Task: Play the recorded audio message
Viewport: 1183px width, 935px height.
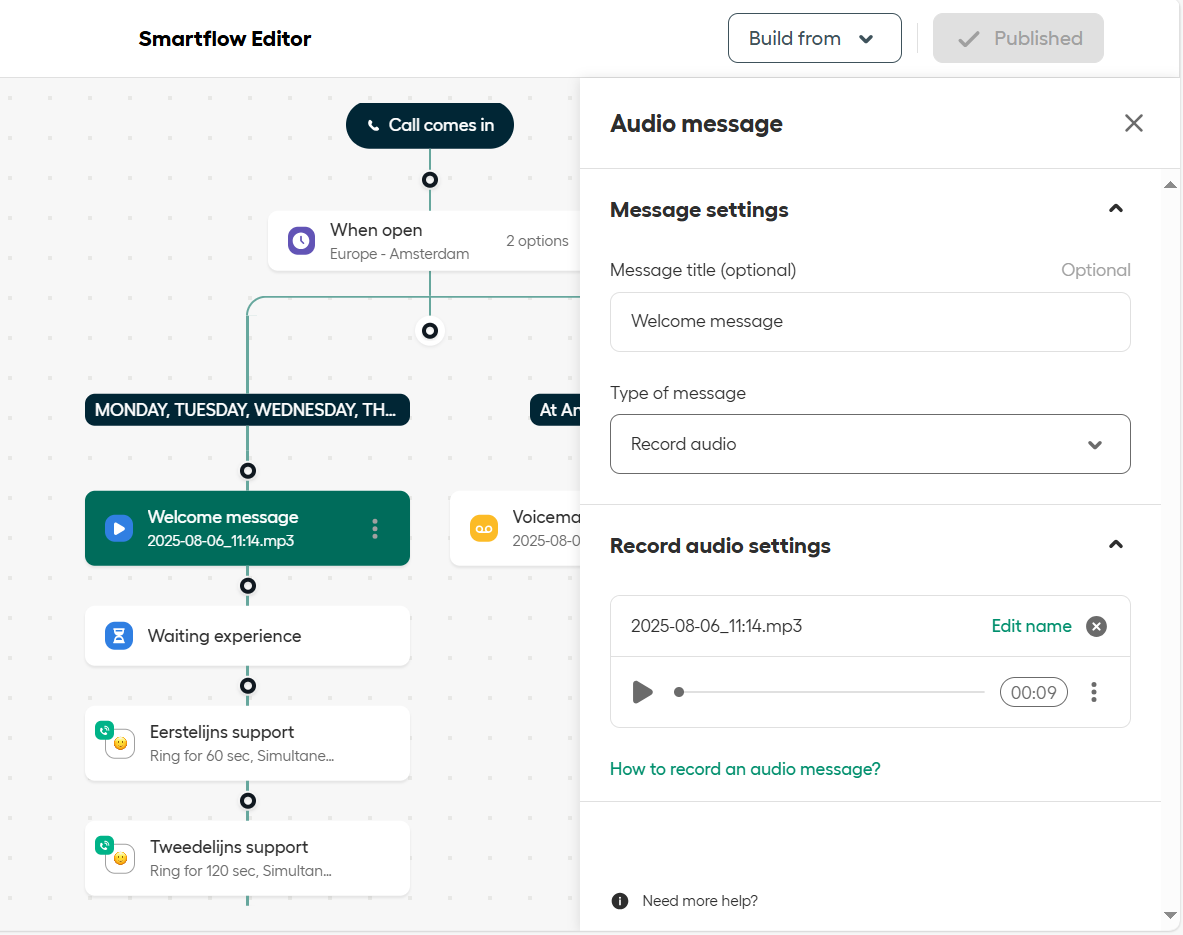Action: click(x=642, y=692)
